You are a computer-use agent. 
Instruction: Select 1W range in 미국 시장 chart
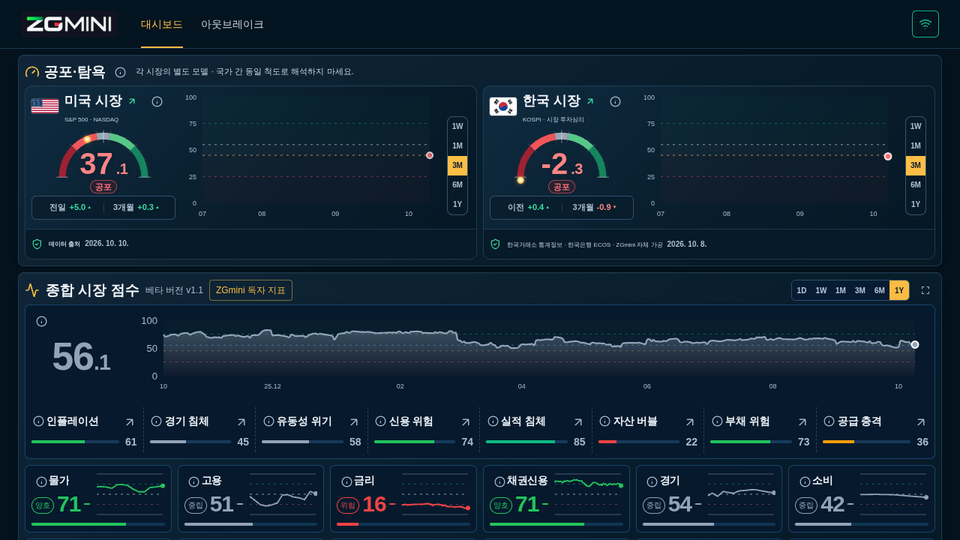[x=457, y=126]
